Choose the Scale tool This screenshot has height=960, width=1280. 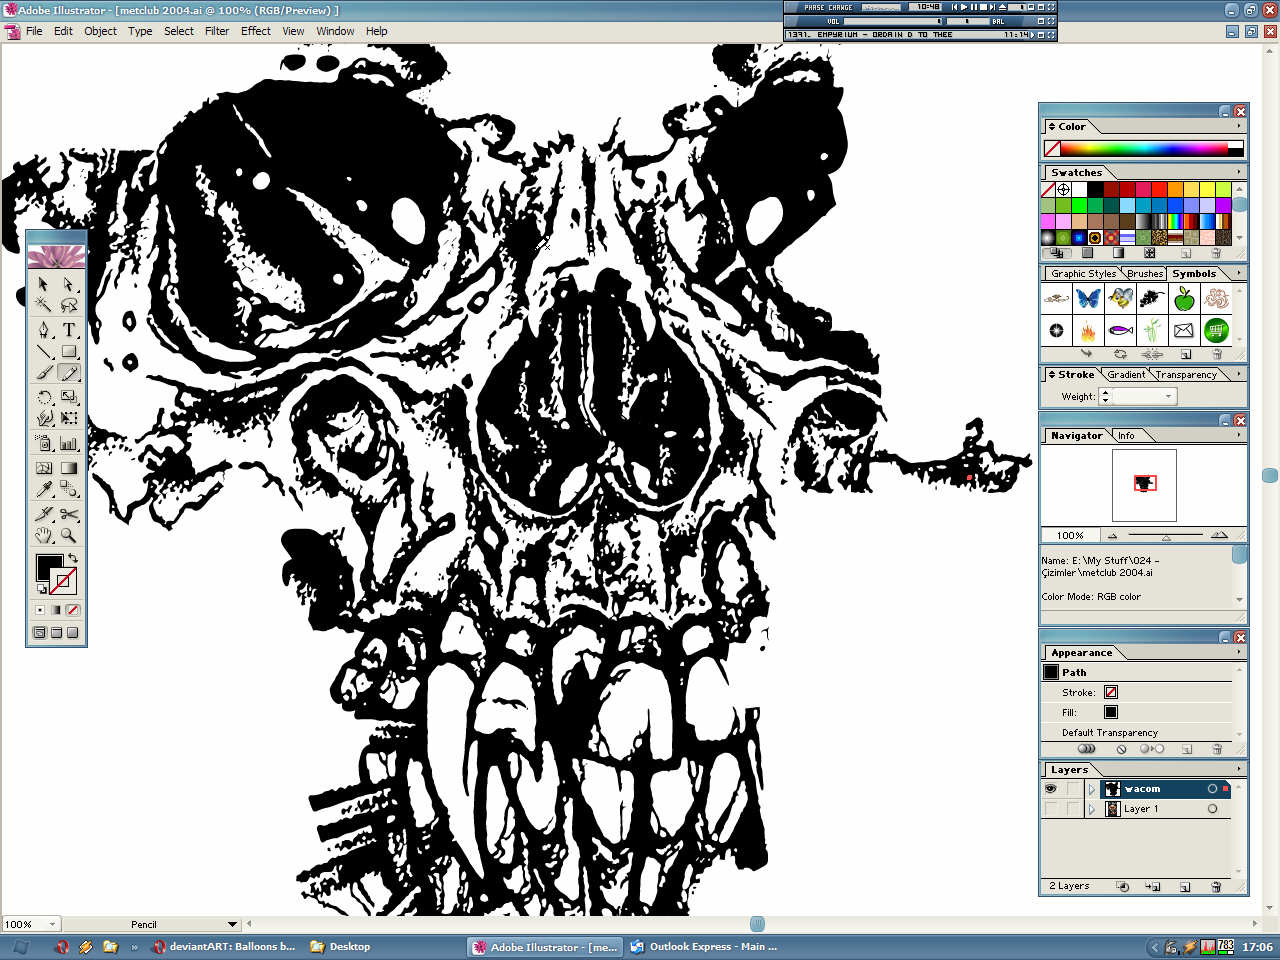pyautogui.click(x=69, y=397)
